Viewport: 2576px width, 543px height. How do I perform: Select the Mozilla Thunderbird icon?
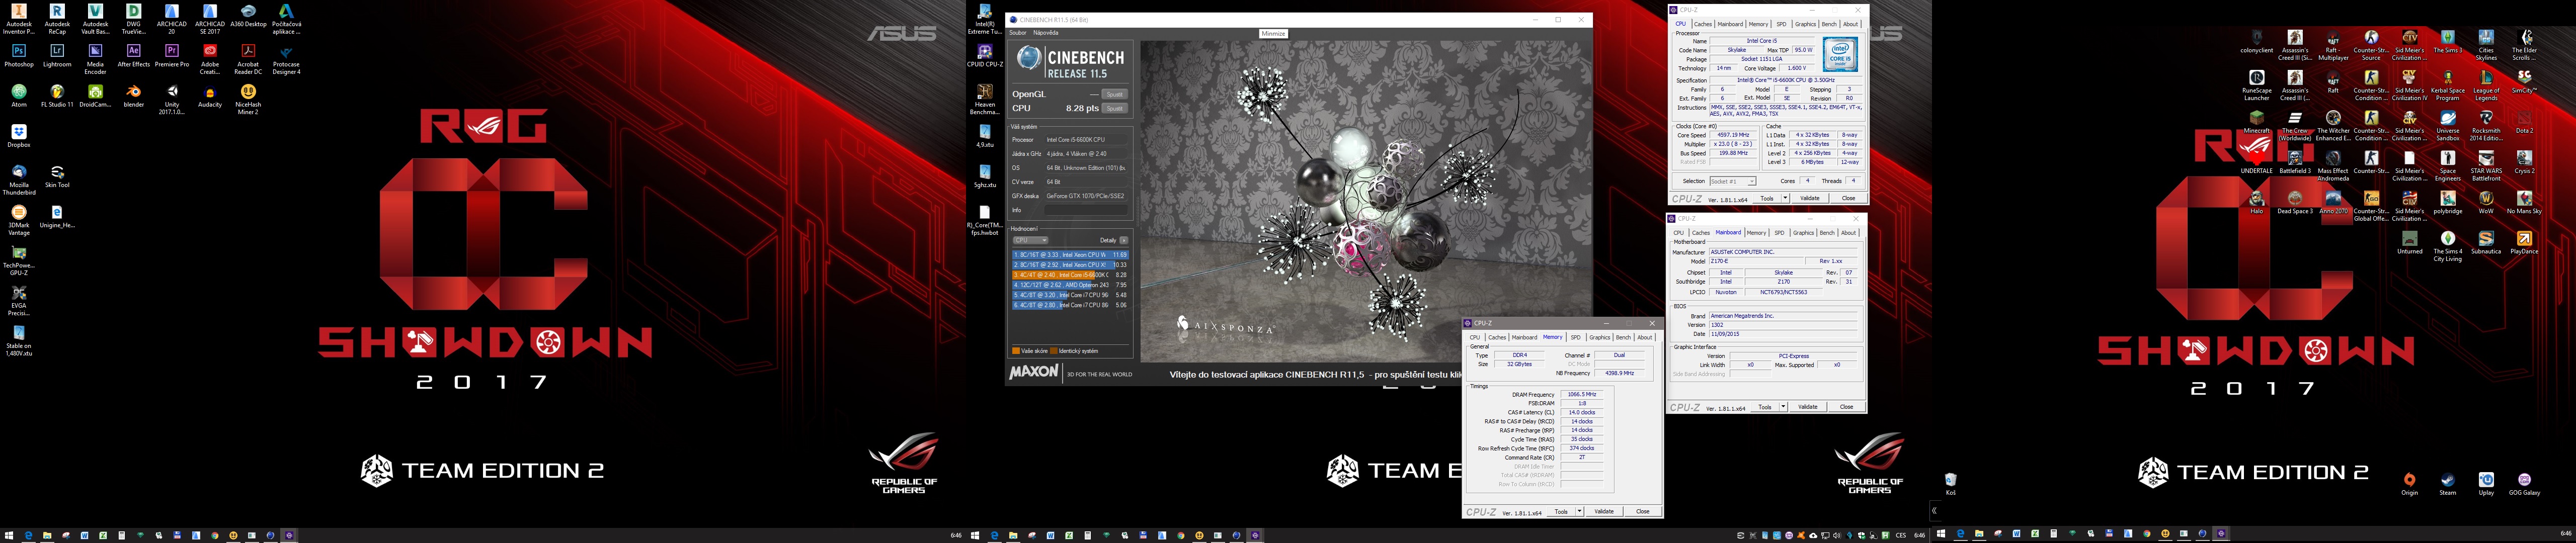pos(19,180)
